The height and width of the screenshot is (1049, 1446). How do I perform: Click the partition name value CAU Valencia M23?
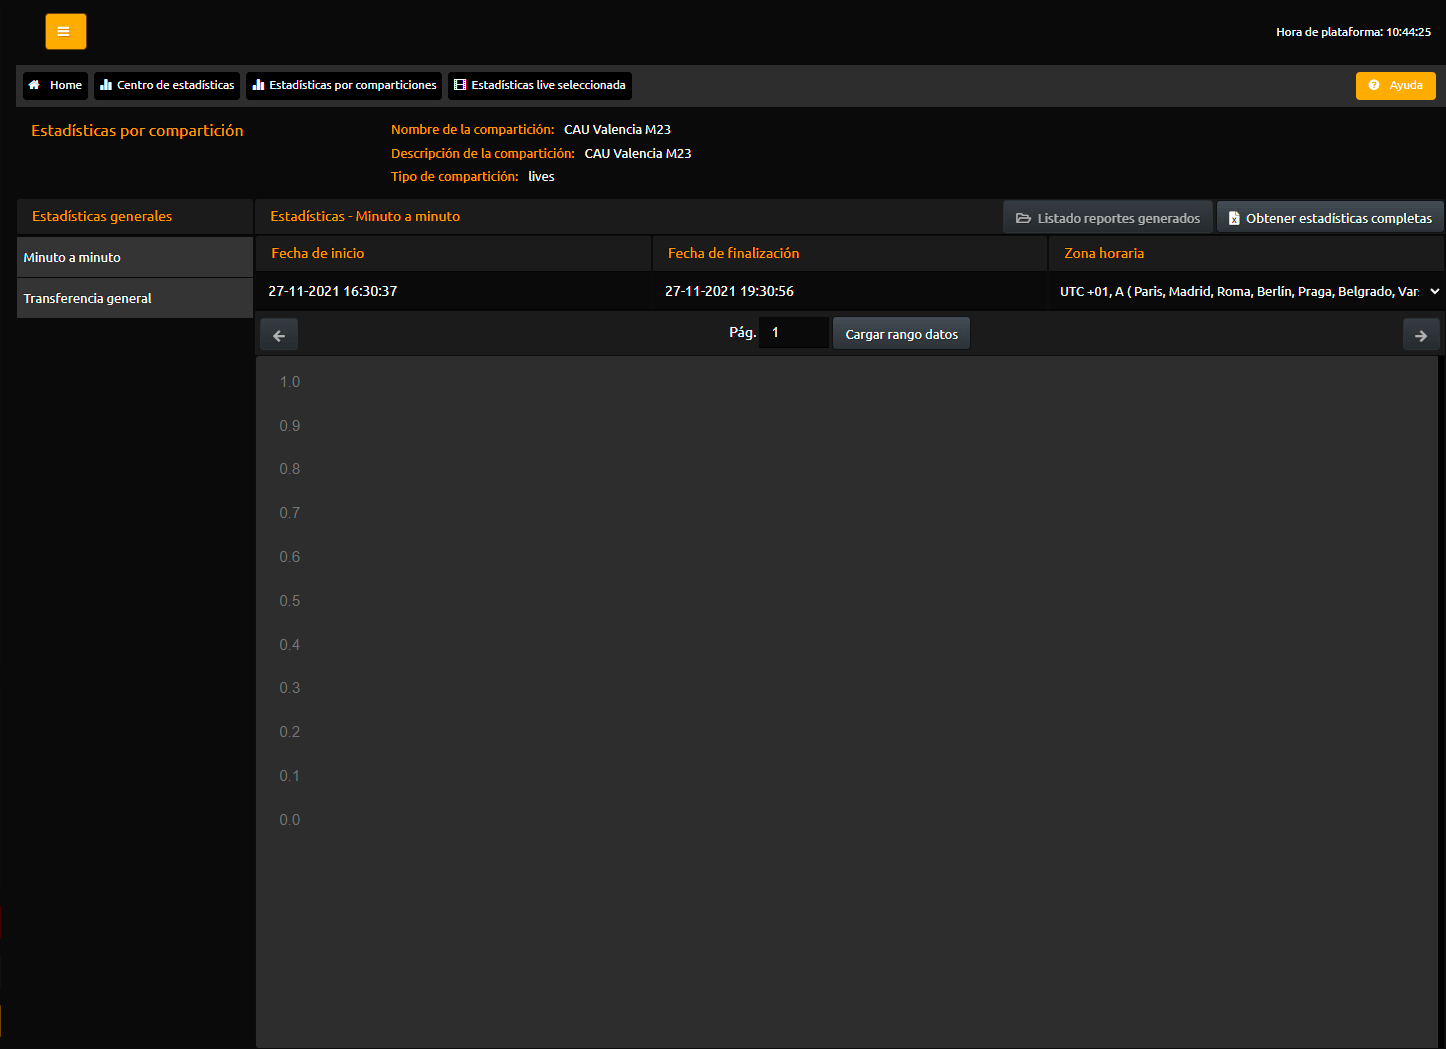pos(617,129)
